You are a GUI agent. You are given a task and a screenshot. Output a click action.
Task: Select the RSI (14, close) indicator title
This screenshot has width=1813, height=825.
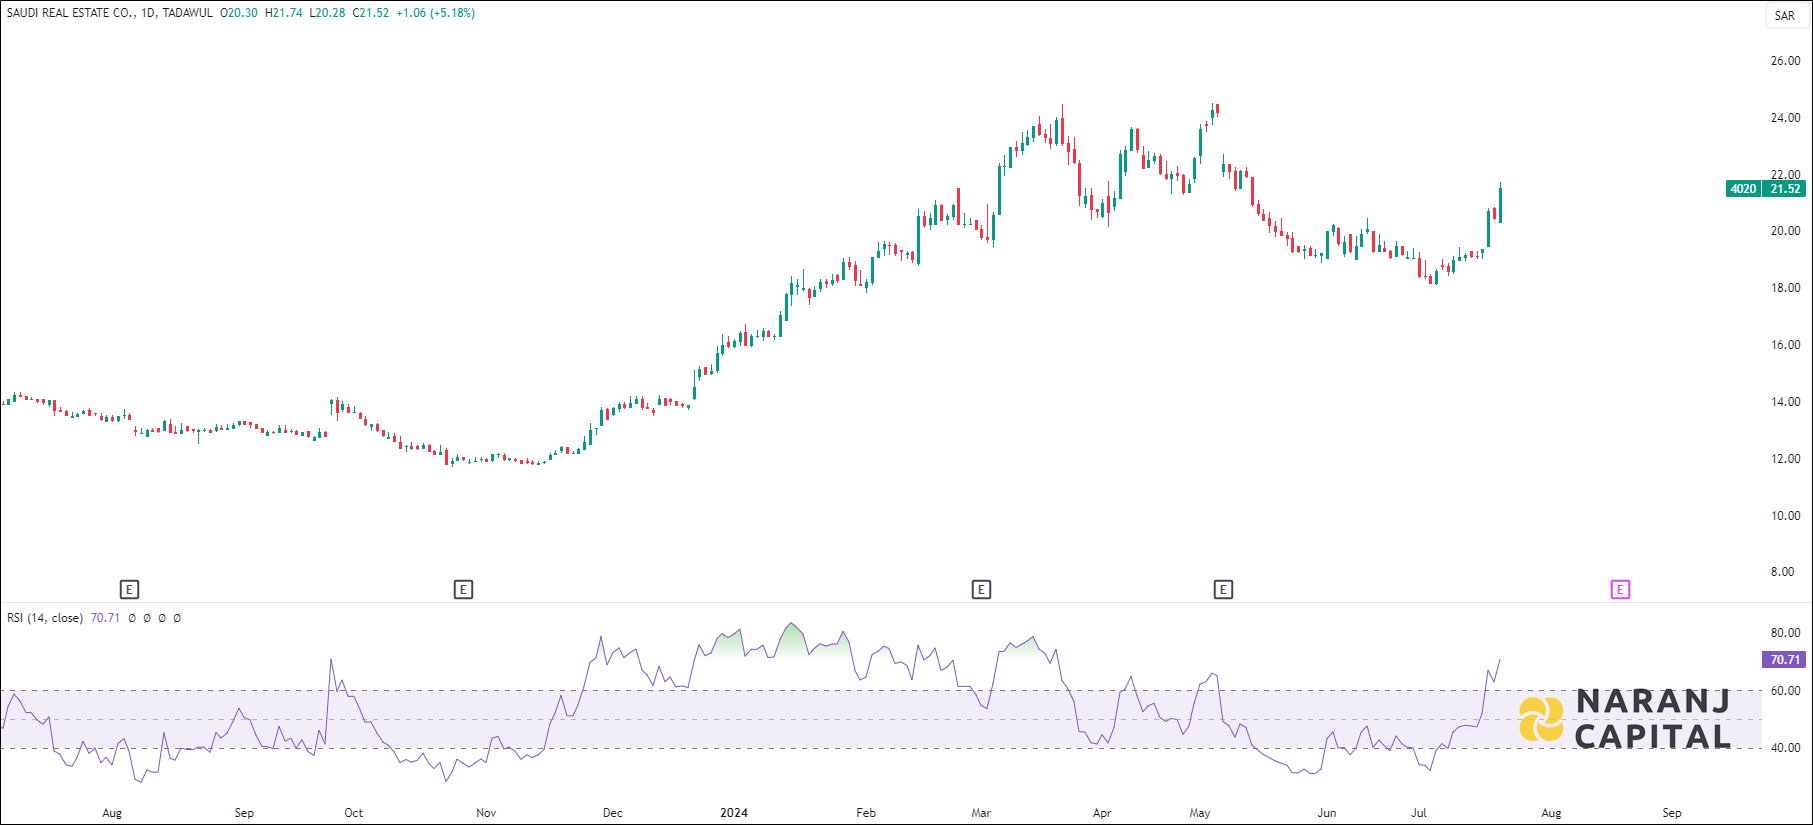click(45, 618)
